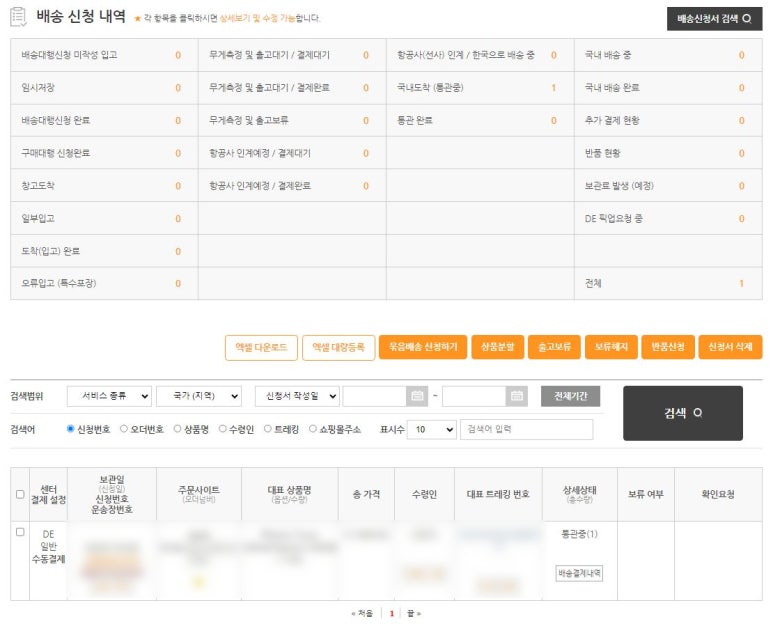This screenshot has width=773, height=626.
Task: Select the 전체 status category
Action: pyautogui.click(x=595, y=283)
